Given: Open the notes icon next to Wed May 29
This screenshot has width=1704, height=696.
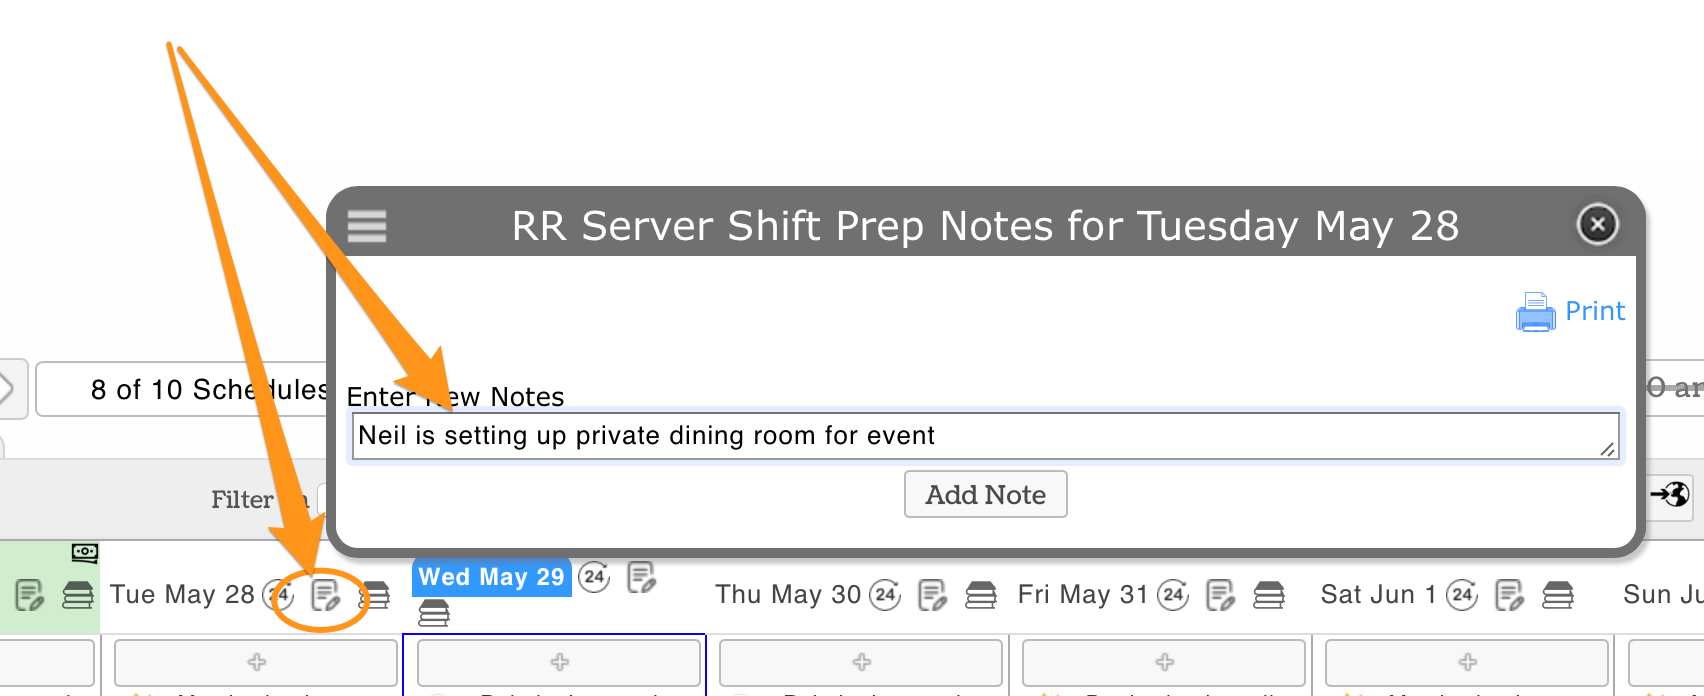Looking at the screenshot, I should pyautogui.click(x=641, y=577).
